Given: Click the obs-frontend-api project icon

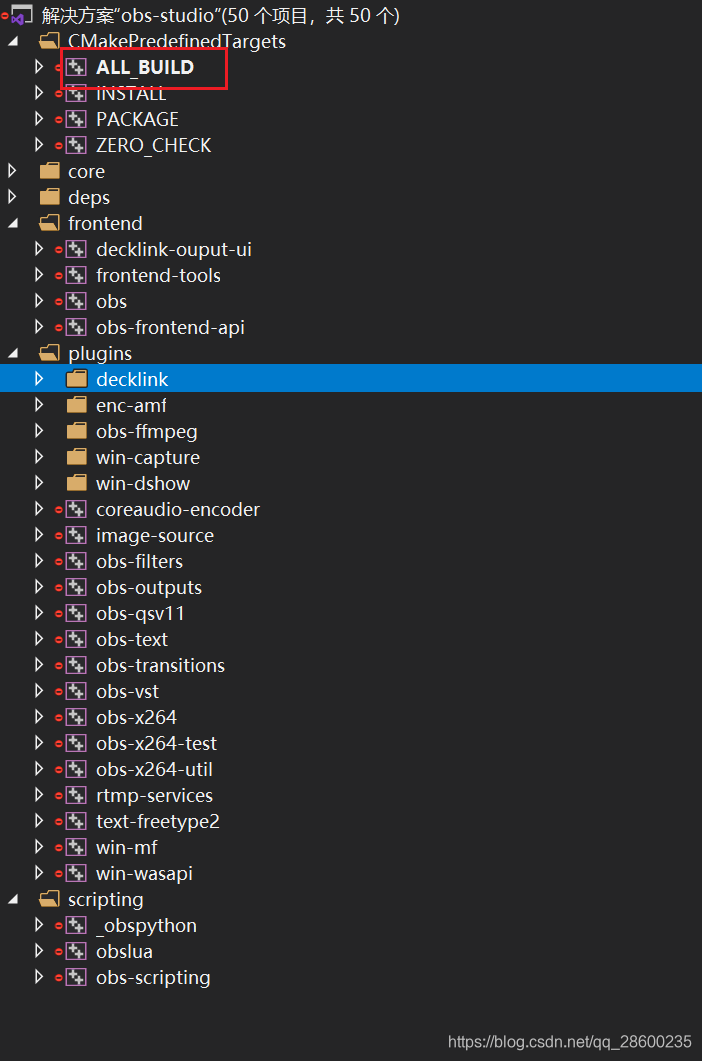Looking at the screenshot, I should tap(76, 328).
